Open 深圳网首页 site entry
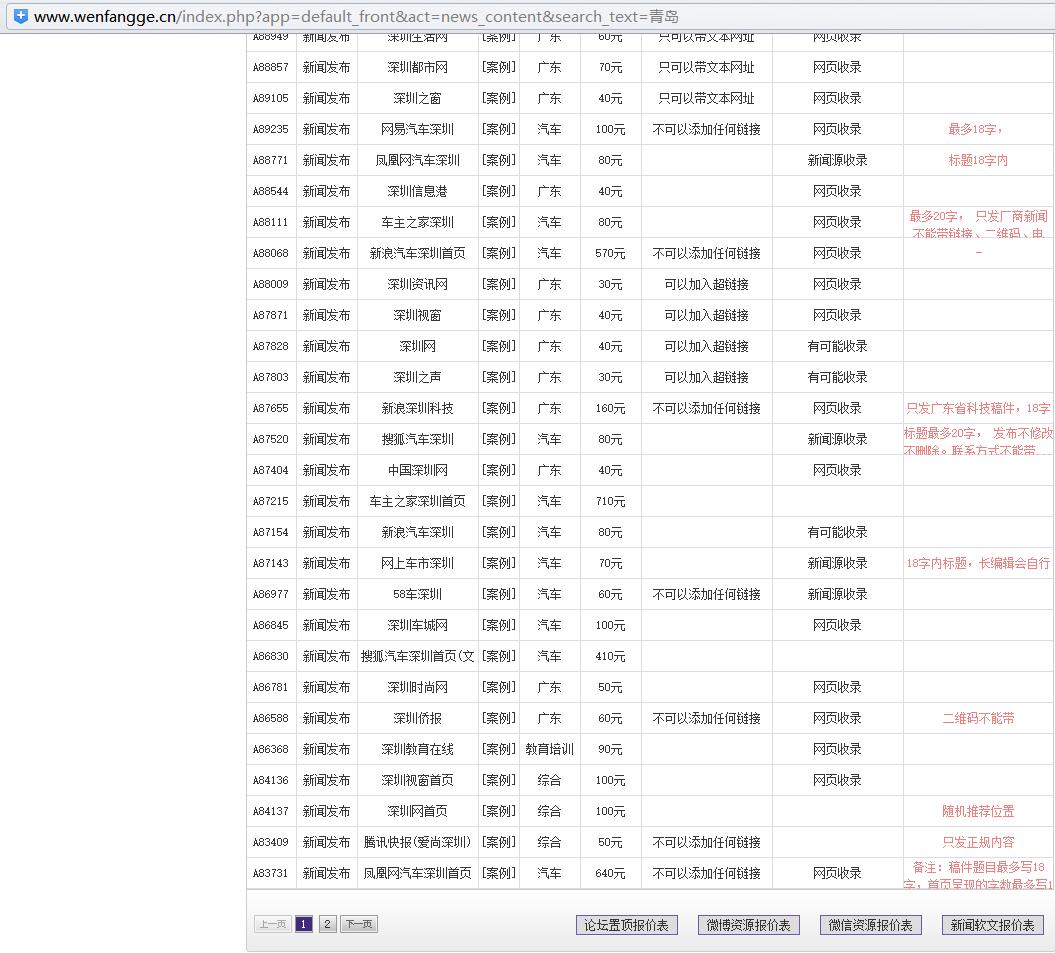This screenshot has width=1055, height=953. coord(417,811)
